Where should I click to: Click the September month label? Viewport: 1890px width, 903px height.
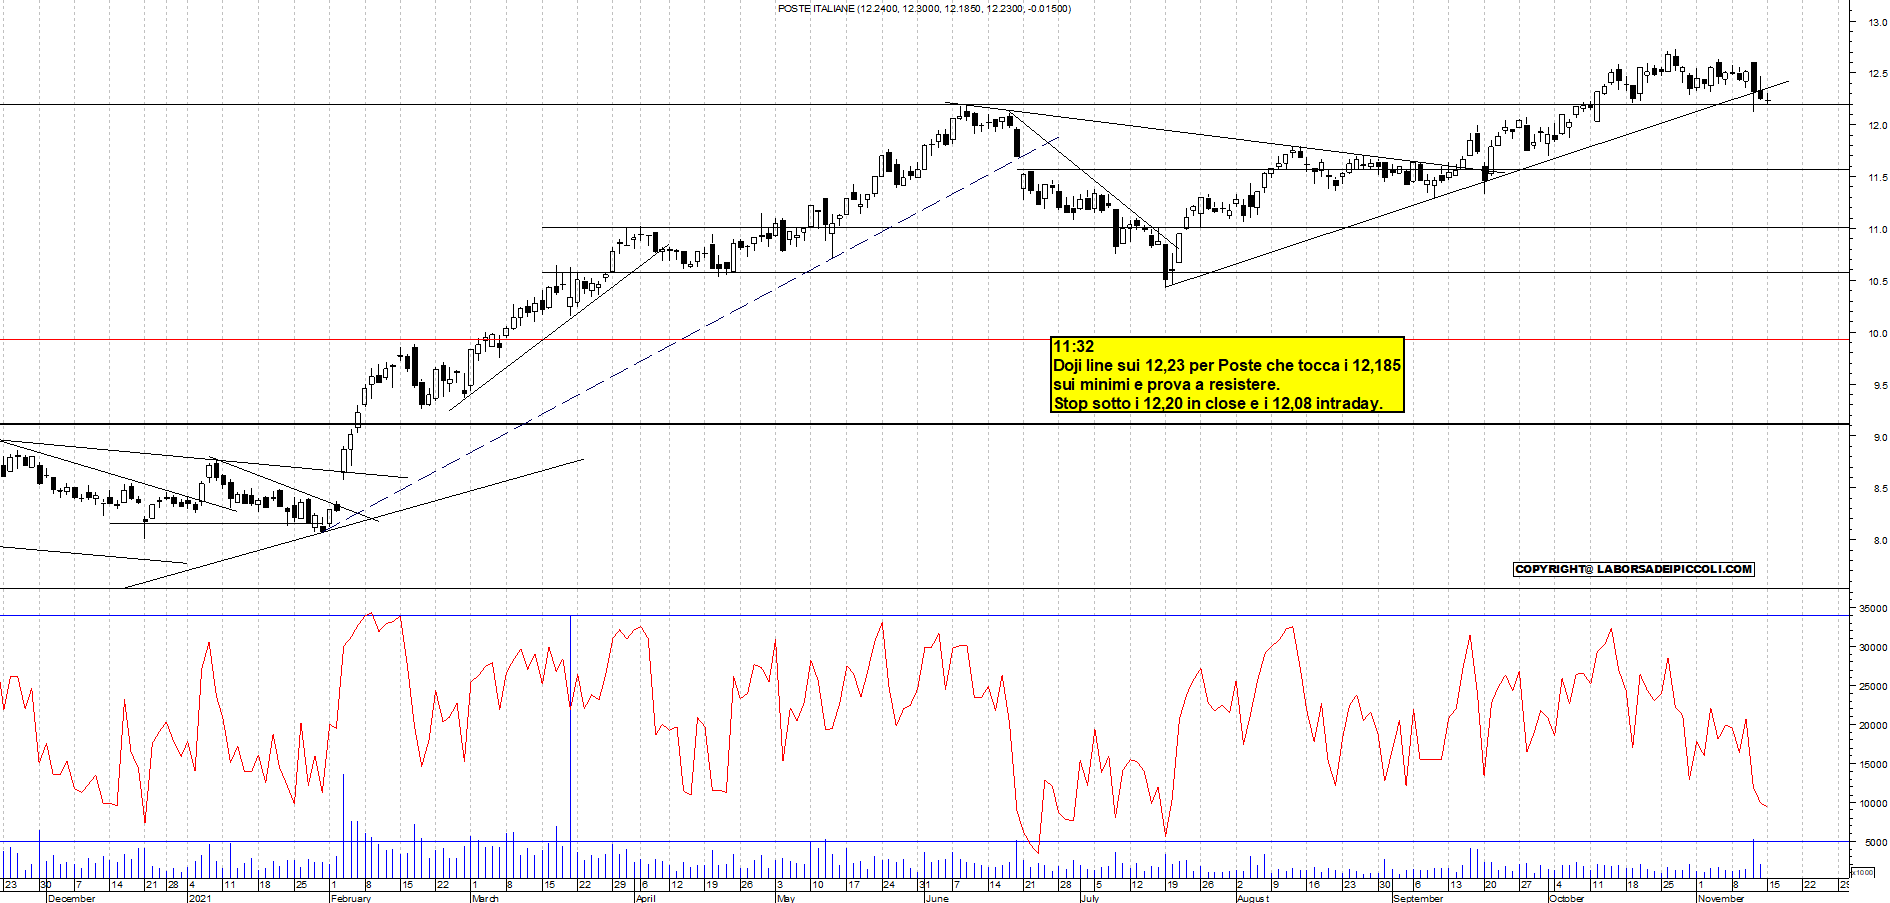point(1418,898)
